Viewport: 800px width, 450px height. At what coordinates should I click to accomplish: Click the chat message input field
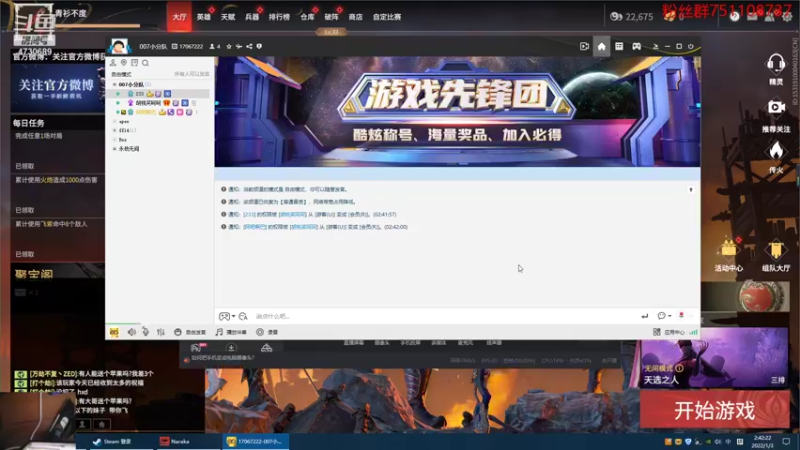[444, 316]
